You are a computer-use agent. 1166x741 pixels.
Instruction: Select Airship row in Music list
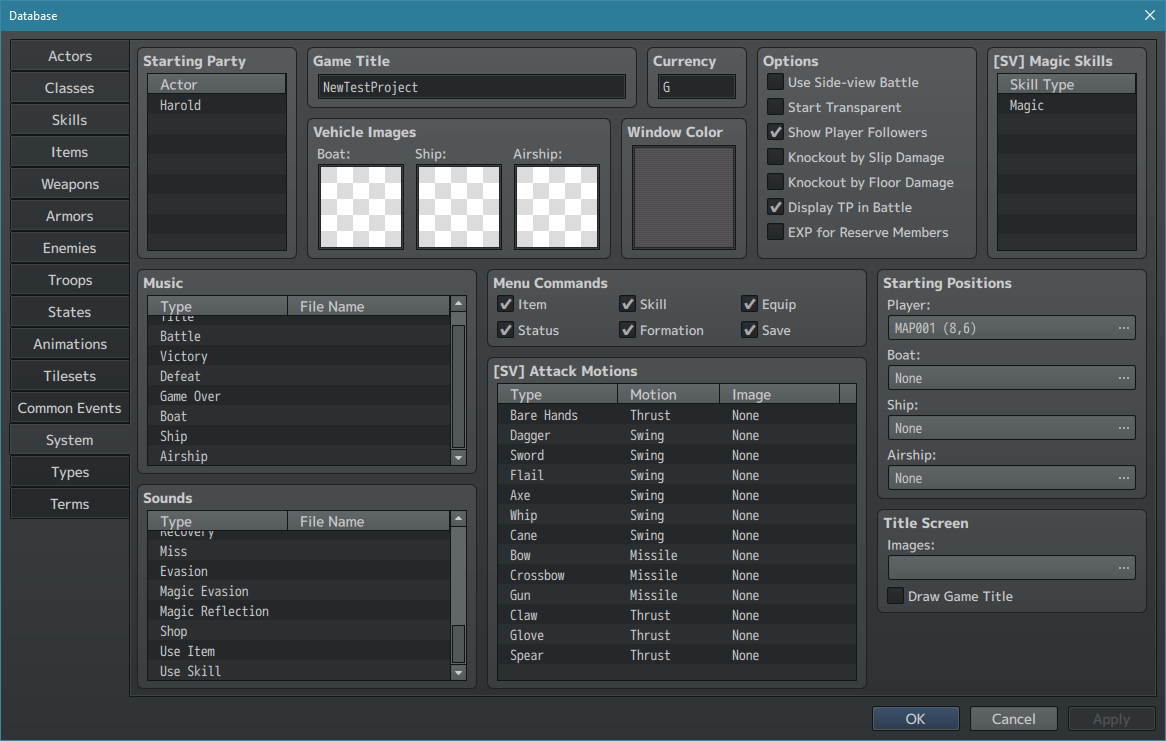(299, 456)
